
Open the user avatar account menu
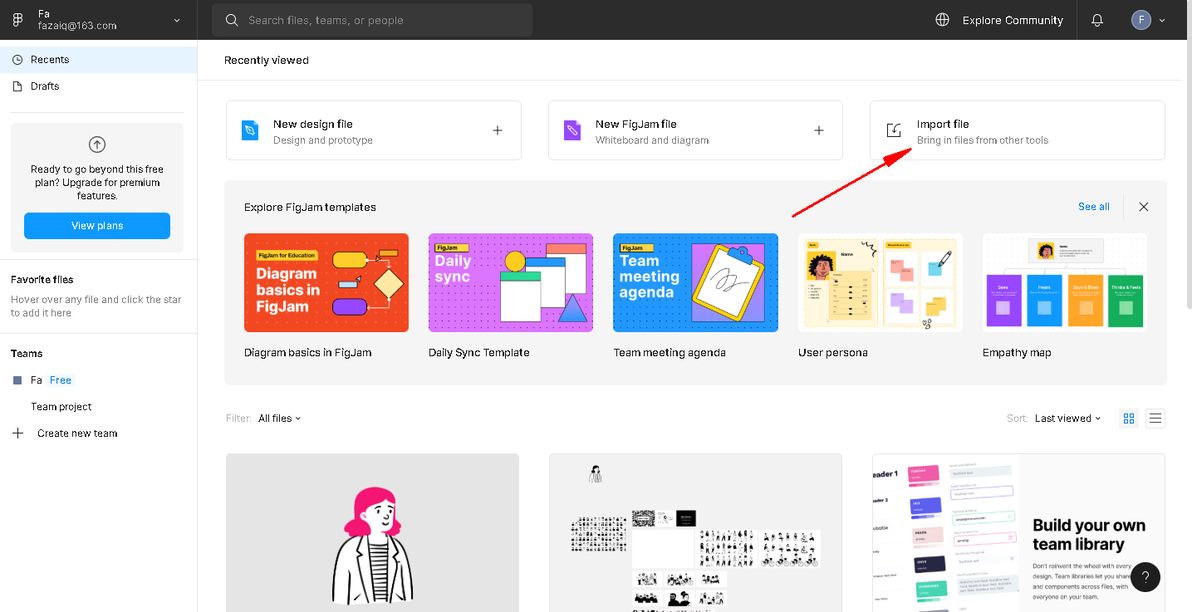pos(1148,20)
